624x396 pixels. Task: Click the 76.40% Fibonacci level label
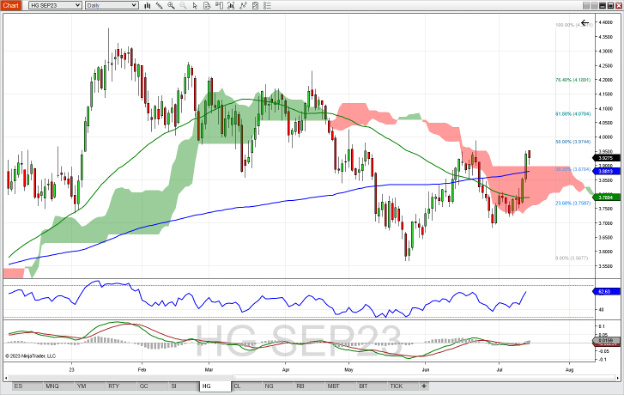[573, 80]
